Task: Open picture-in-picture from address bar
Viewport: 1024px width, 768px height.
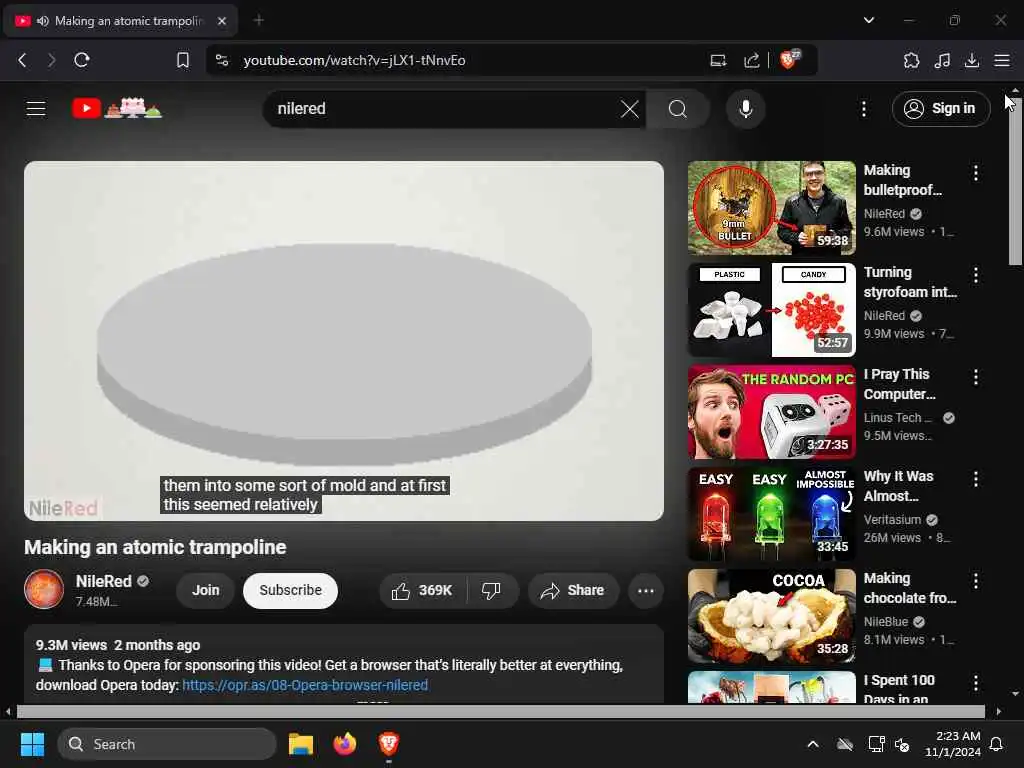Action: click(x=718, y=61)
